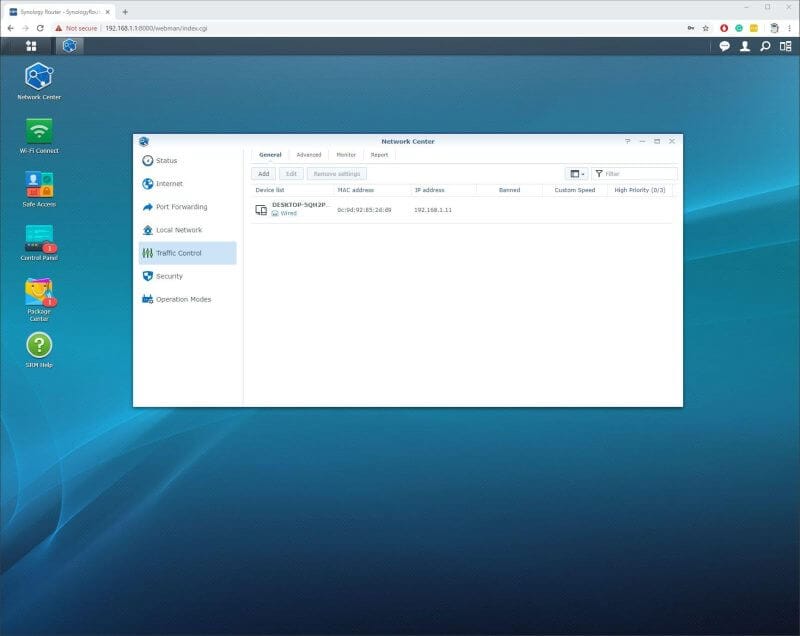
Task: Open Operation Modes in sidebar
Action: [x=183, y=299]
